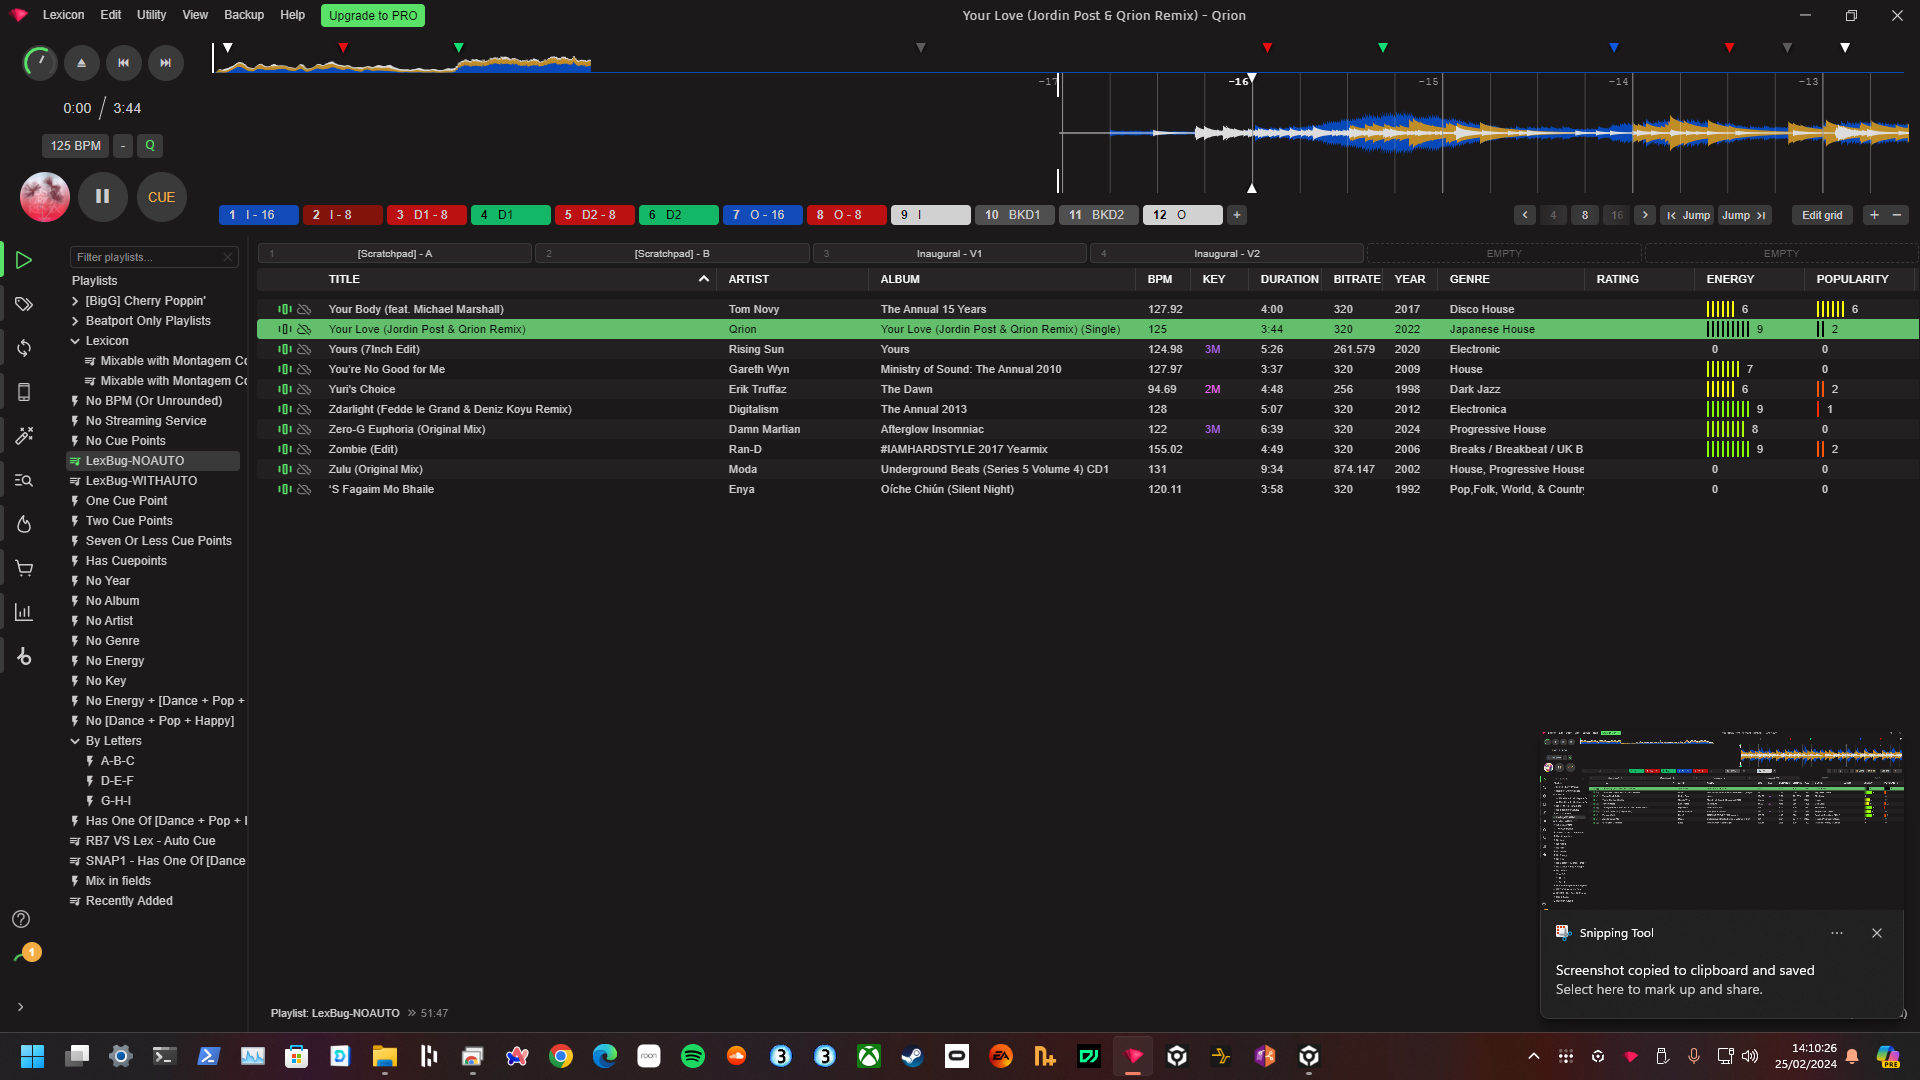1920x1080 pixels.
Task: Select the 8-beat jump size option
Action: [x=1584, y=215]
